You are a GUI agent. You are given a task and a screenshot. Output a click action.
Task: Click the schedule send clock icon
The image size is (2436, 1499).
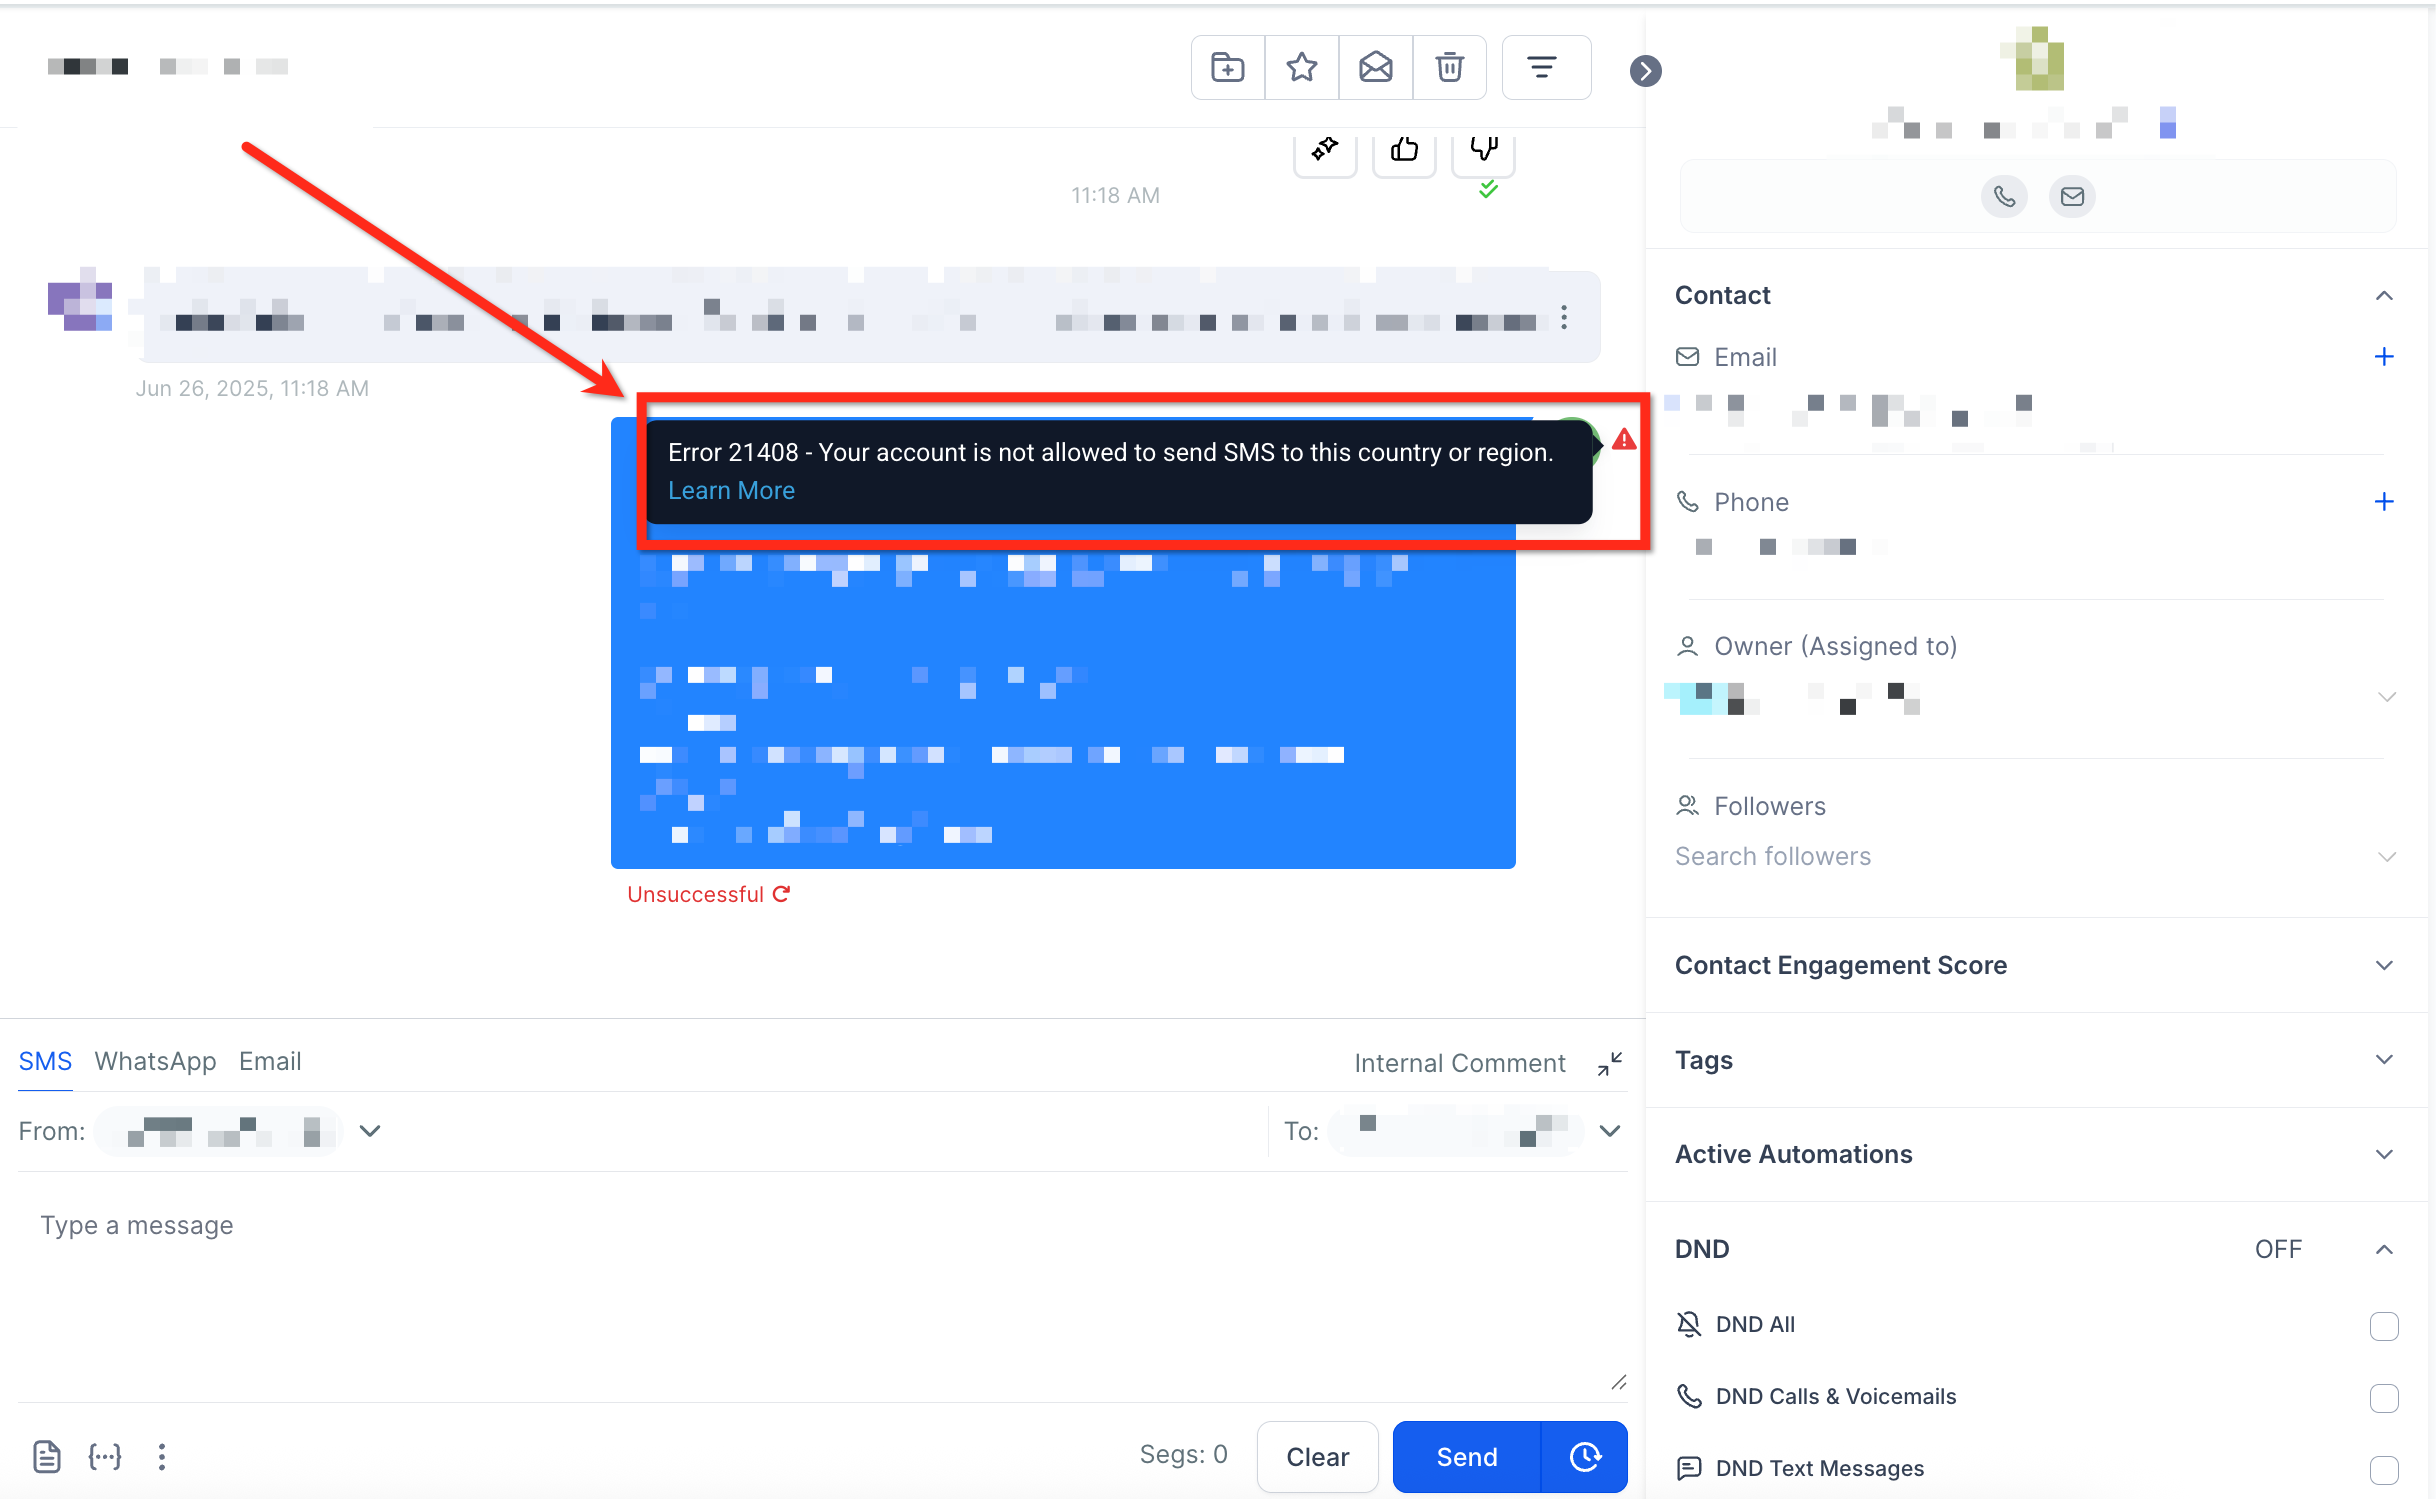point(1584,1456)
